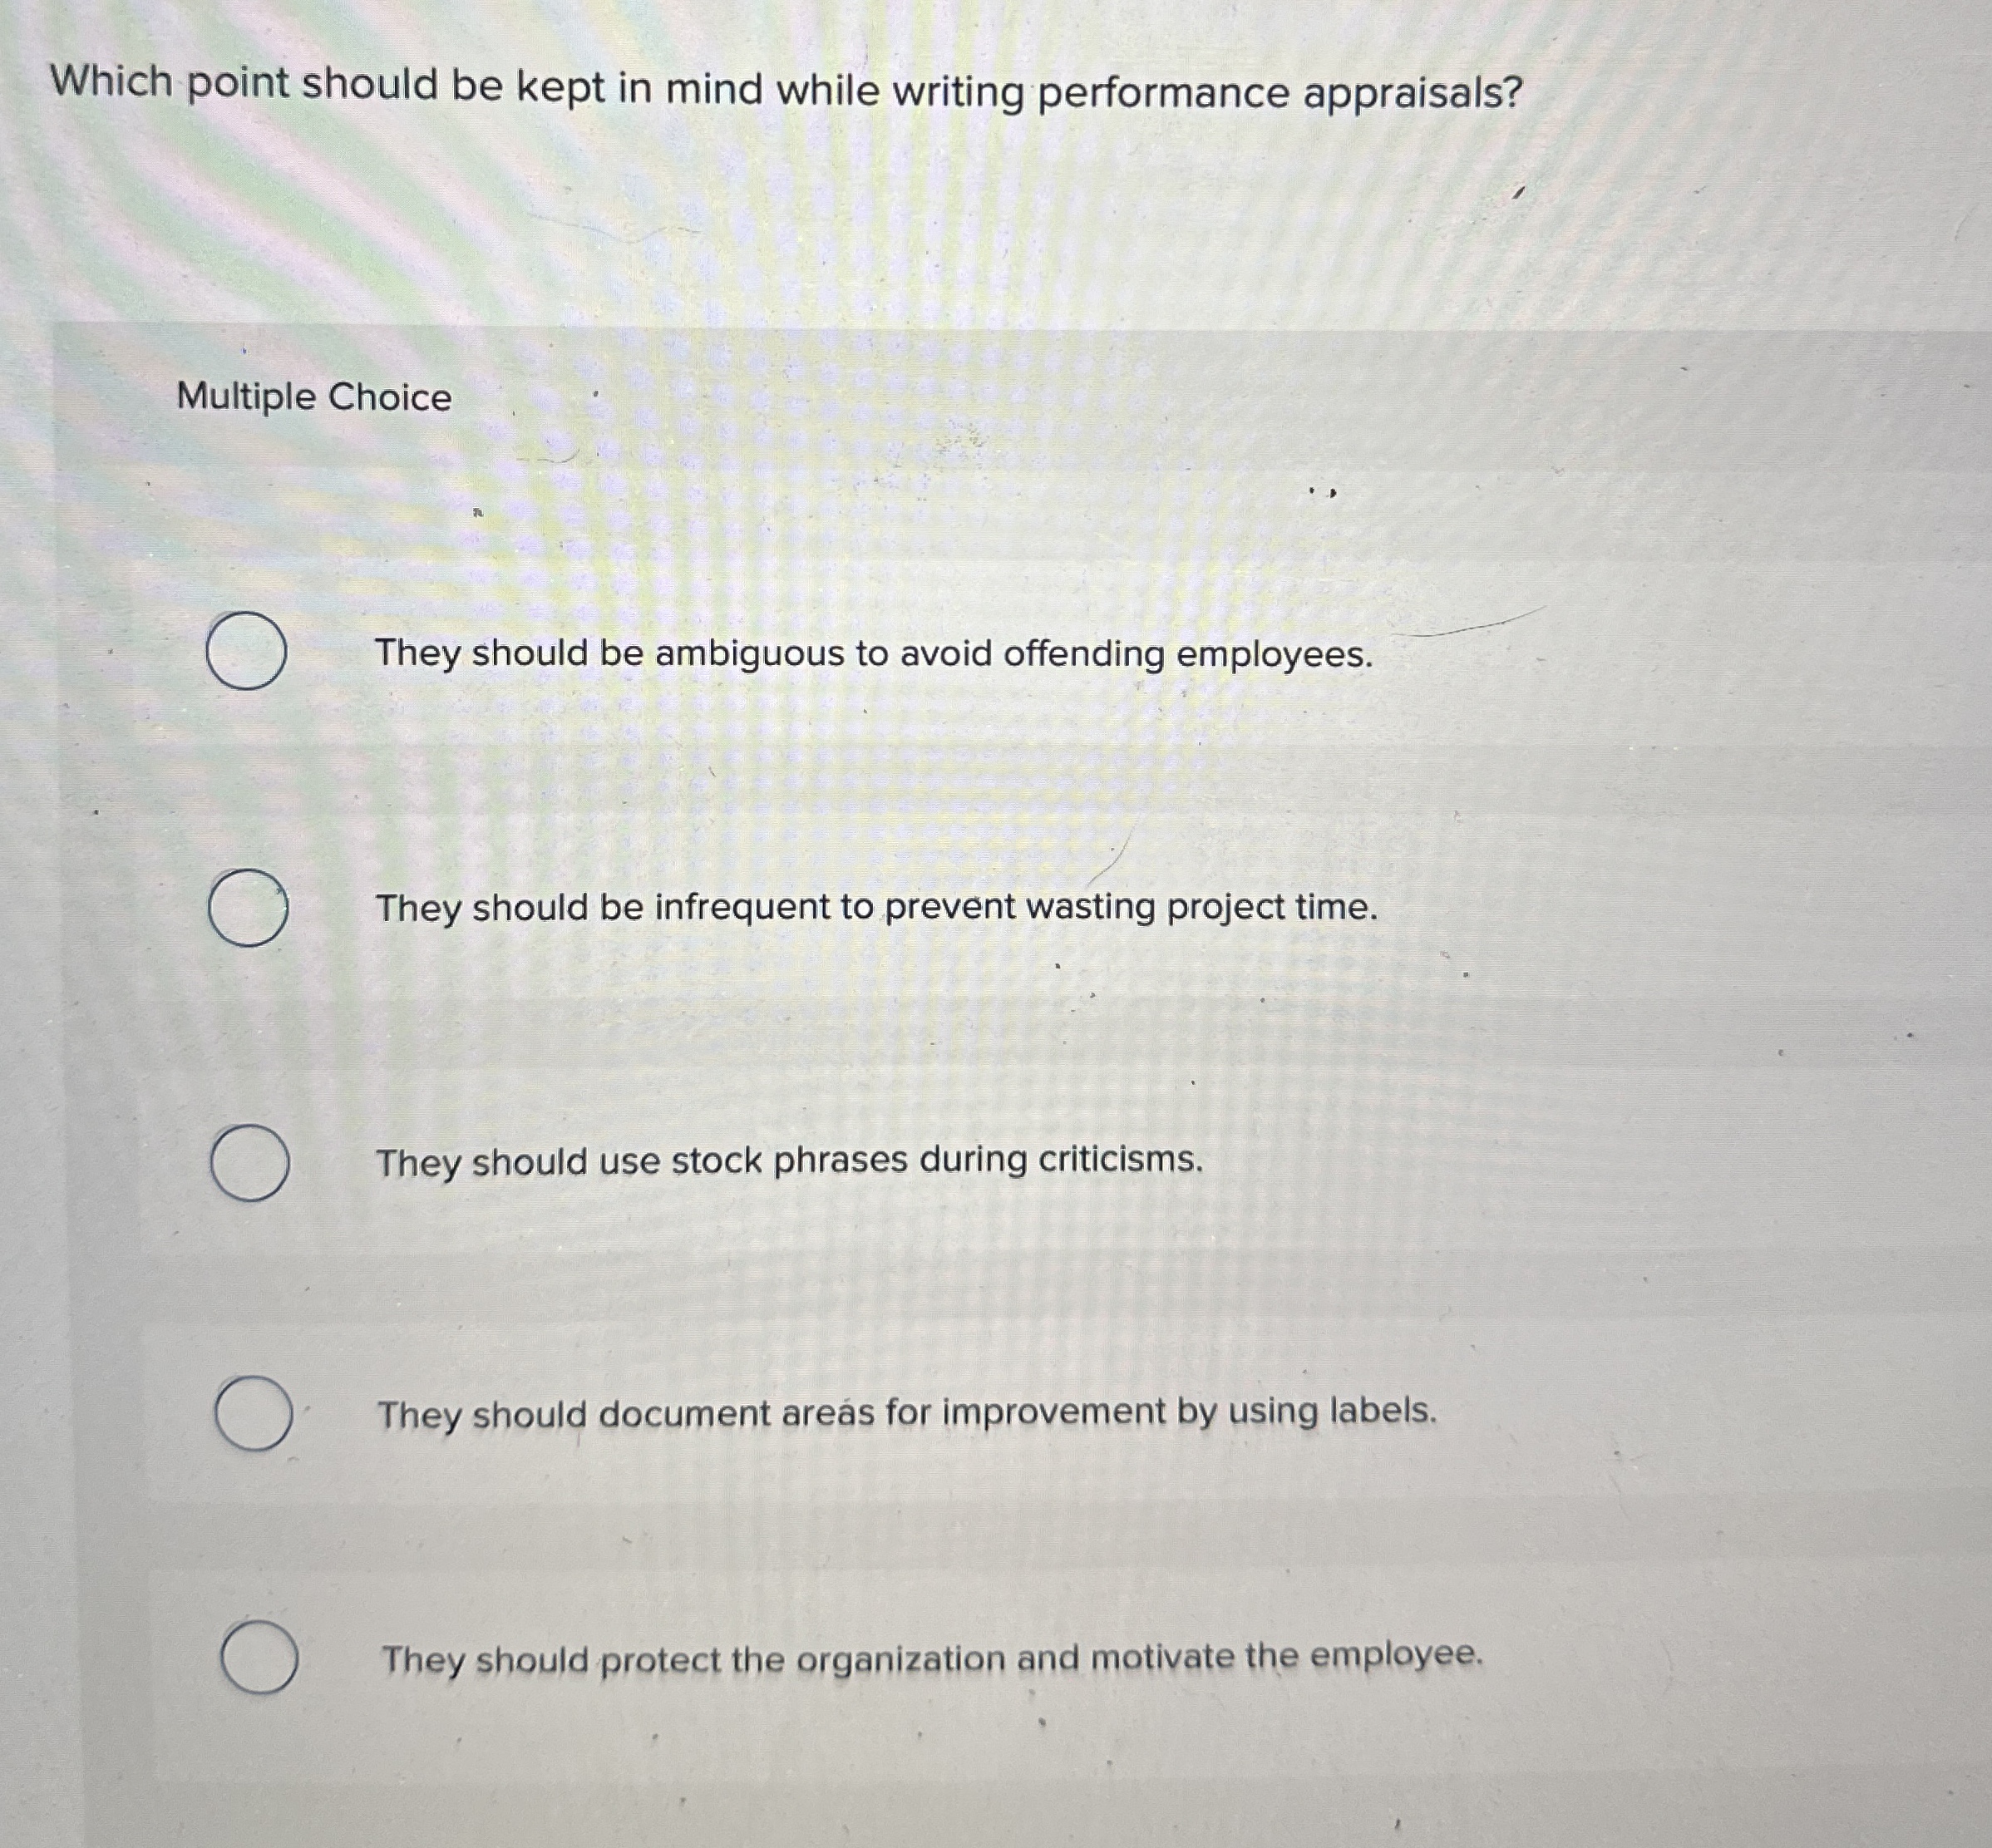The image size is (1992, 1848).
Task: Click the answer text about avoiding offending employees
Action: click(x=875, y=655)
